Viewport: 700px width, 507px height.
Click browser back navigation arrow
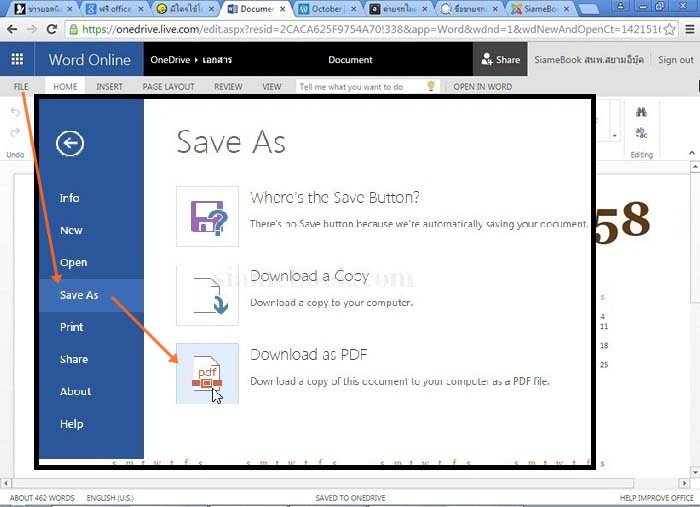click(x=12, y=29)
